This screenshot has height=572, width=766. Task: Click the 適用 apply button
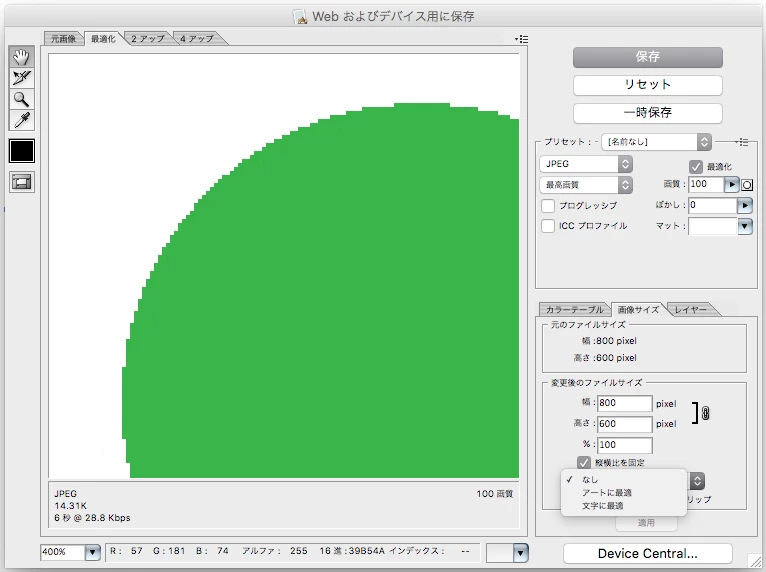pos(646,523)
